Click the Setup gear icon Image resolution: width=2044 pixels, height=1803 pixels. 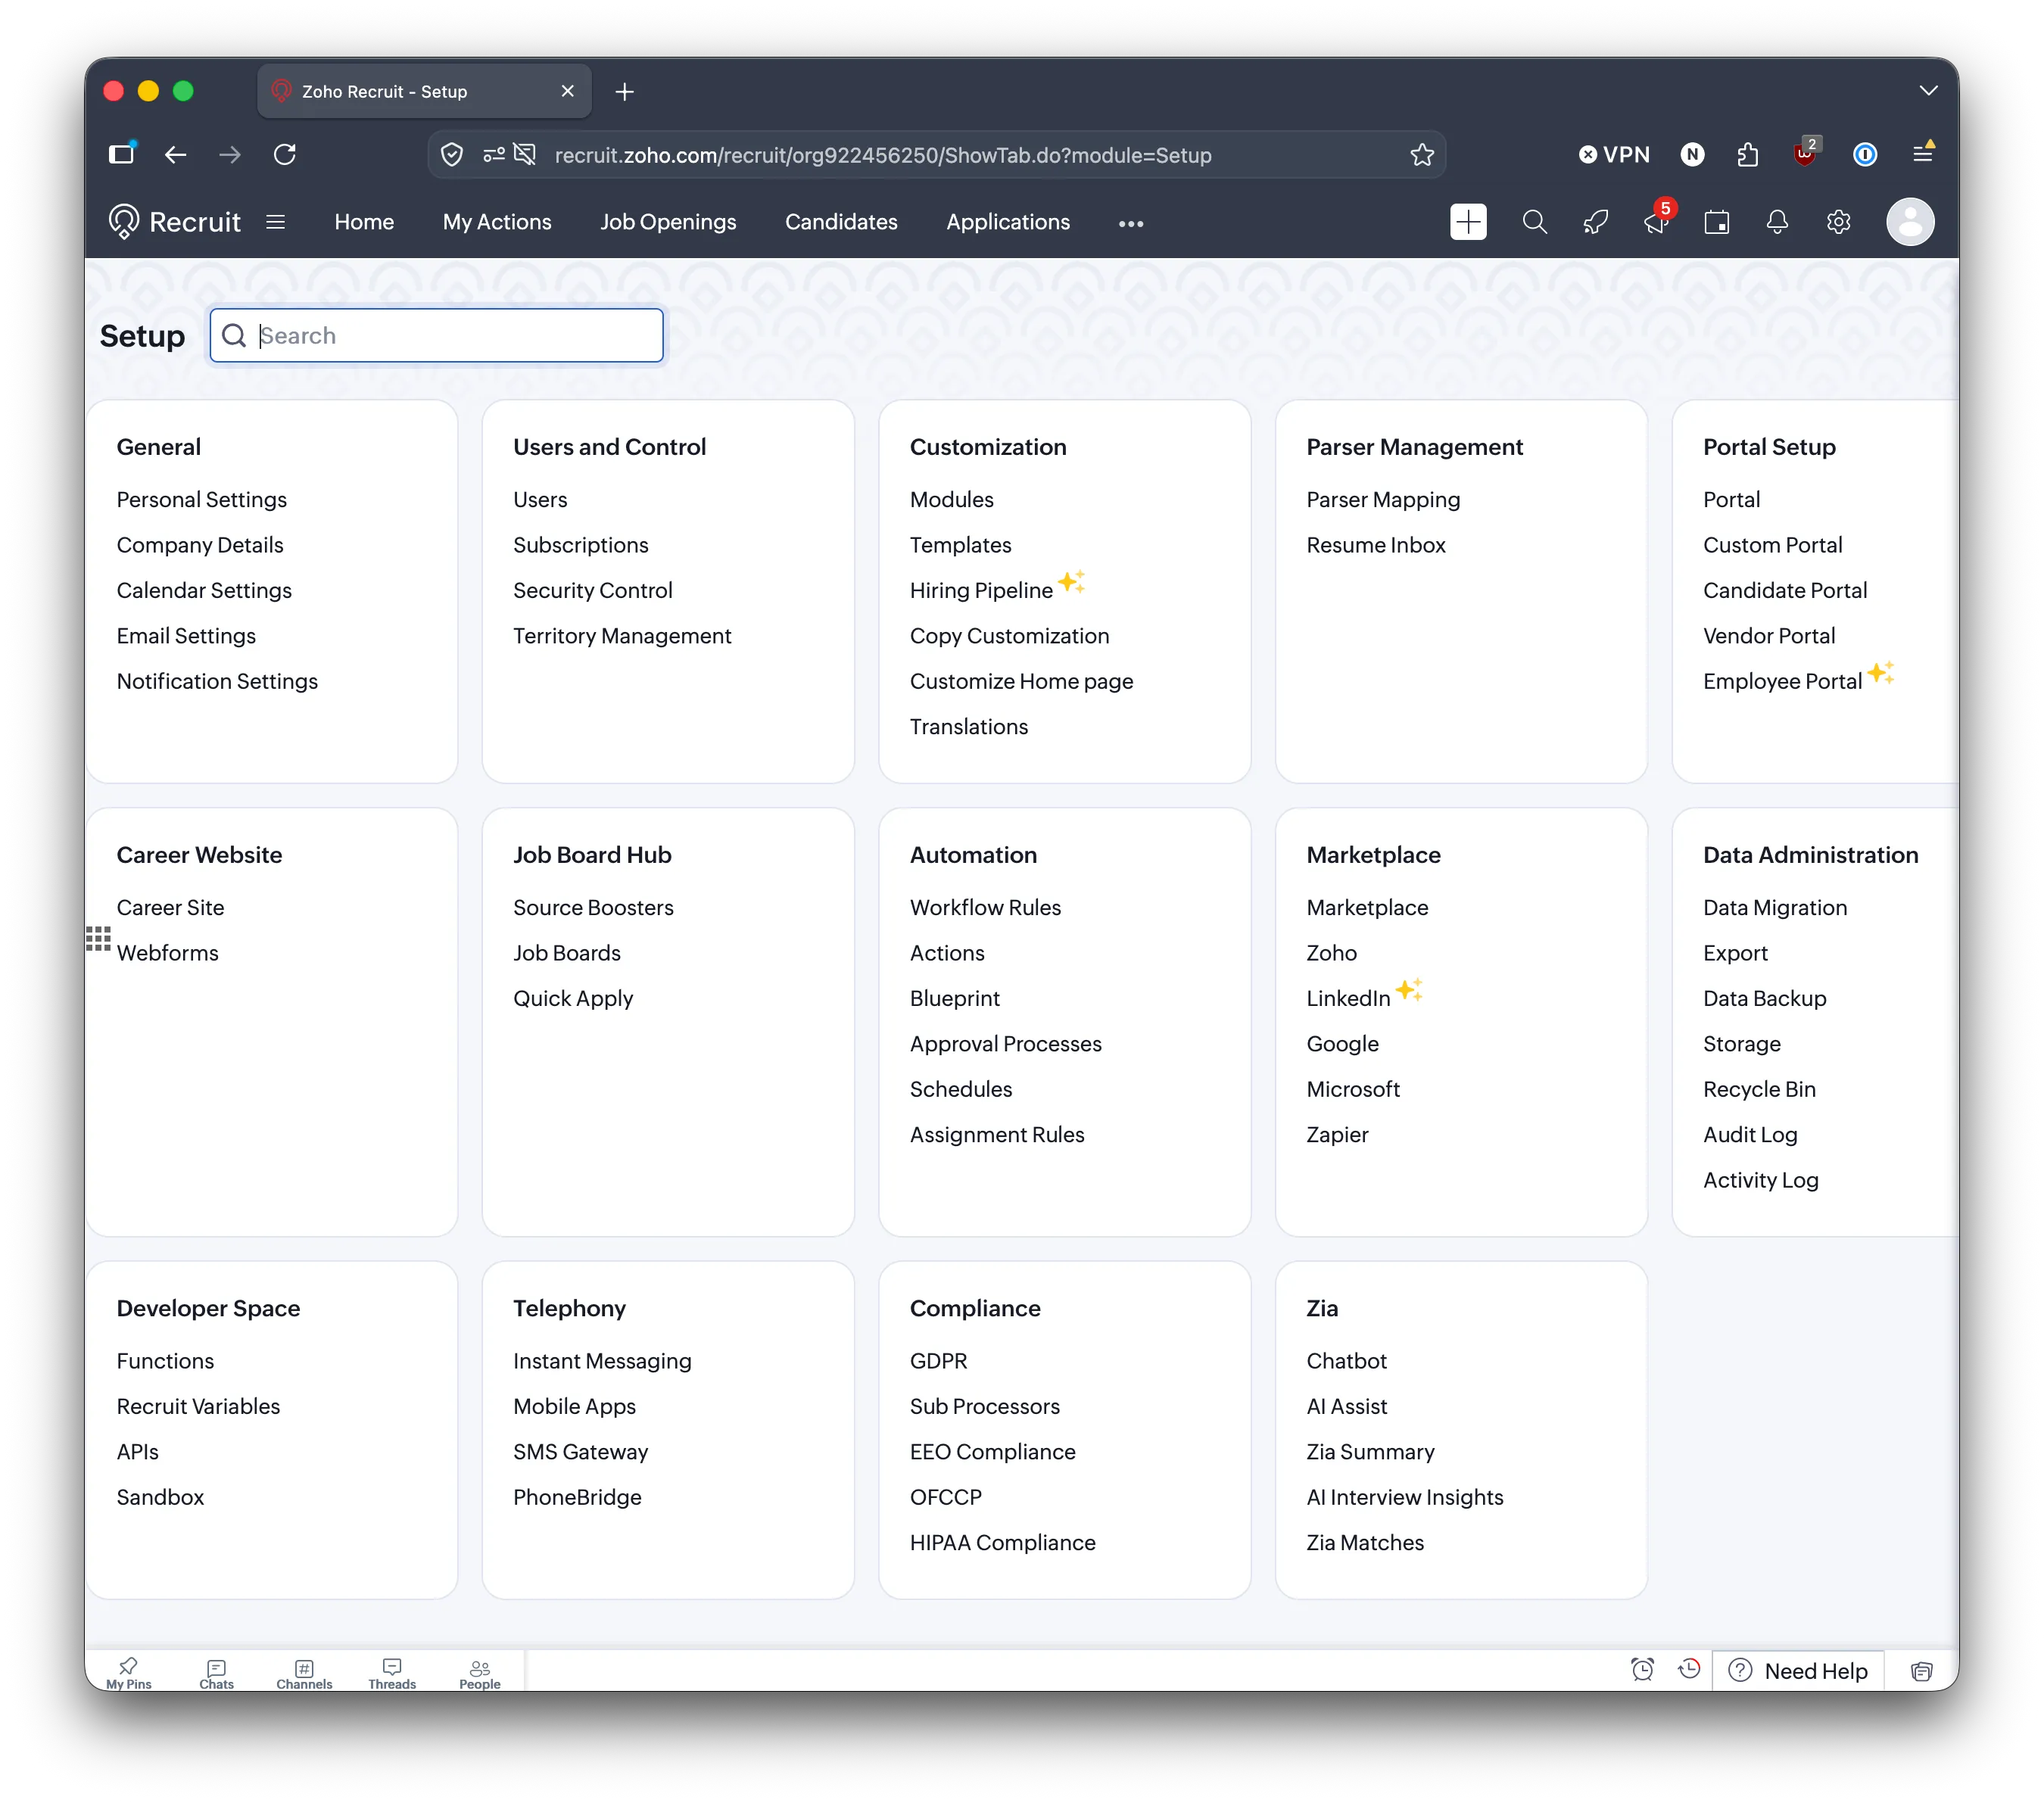pos(1837,222)
